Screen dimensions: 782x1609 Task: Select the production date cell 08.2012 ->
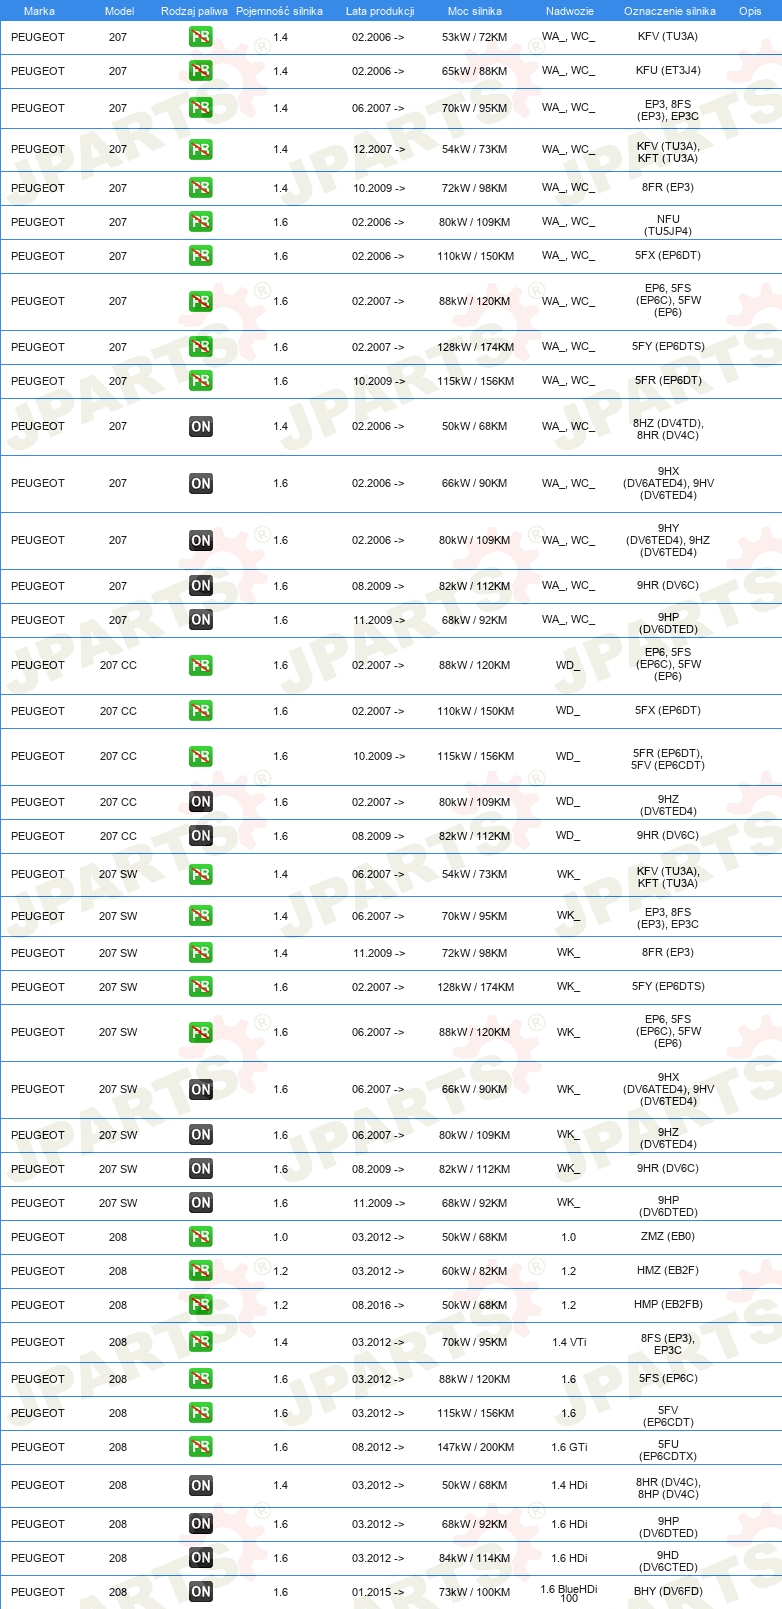(x=378, y=1447)
